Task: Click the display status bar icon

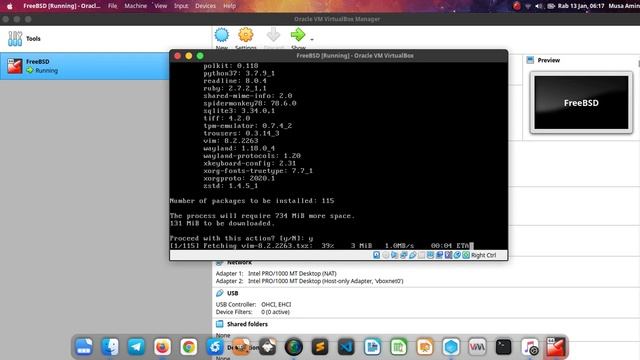Action: click(430, 255)
